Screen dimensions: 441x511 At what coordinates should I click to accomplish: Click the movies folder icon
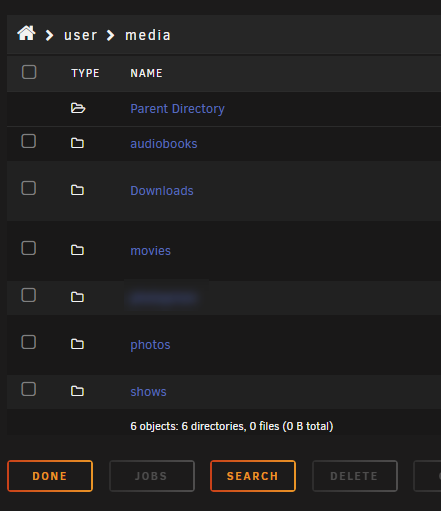coord(77,250)
